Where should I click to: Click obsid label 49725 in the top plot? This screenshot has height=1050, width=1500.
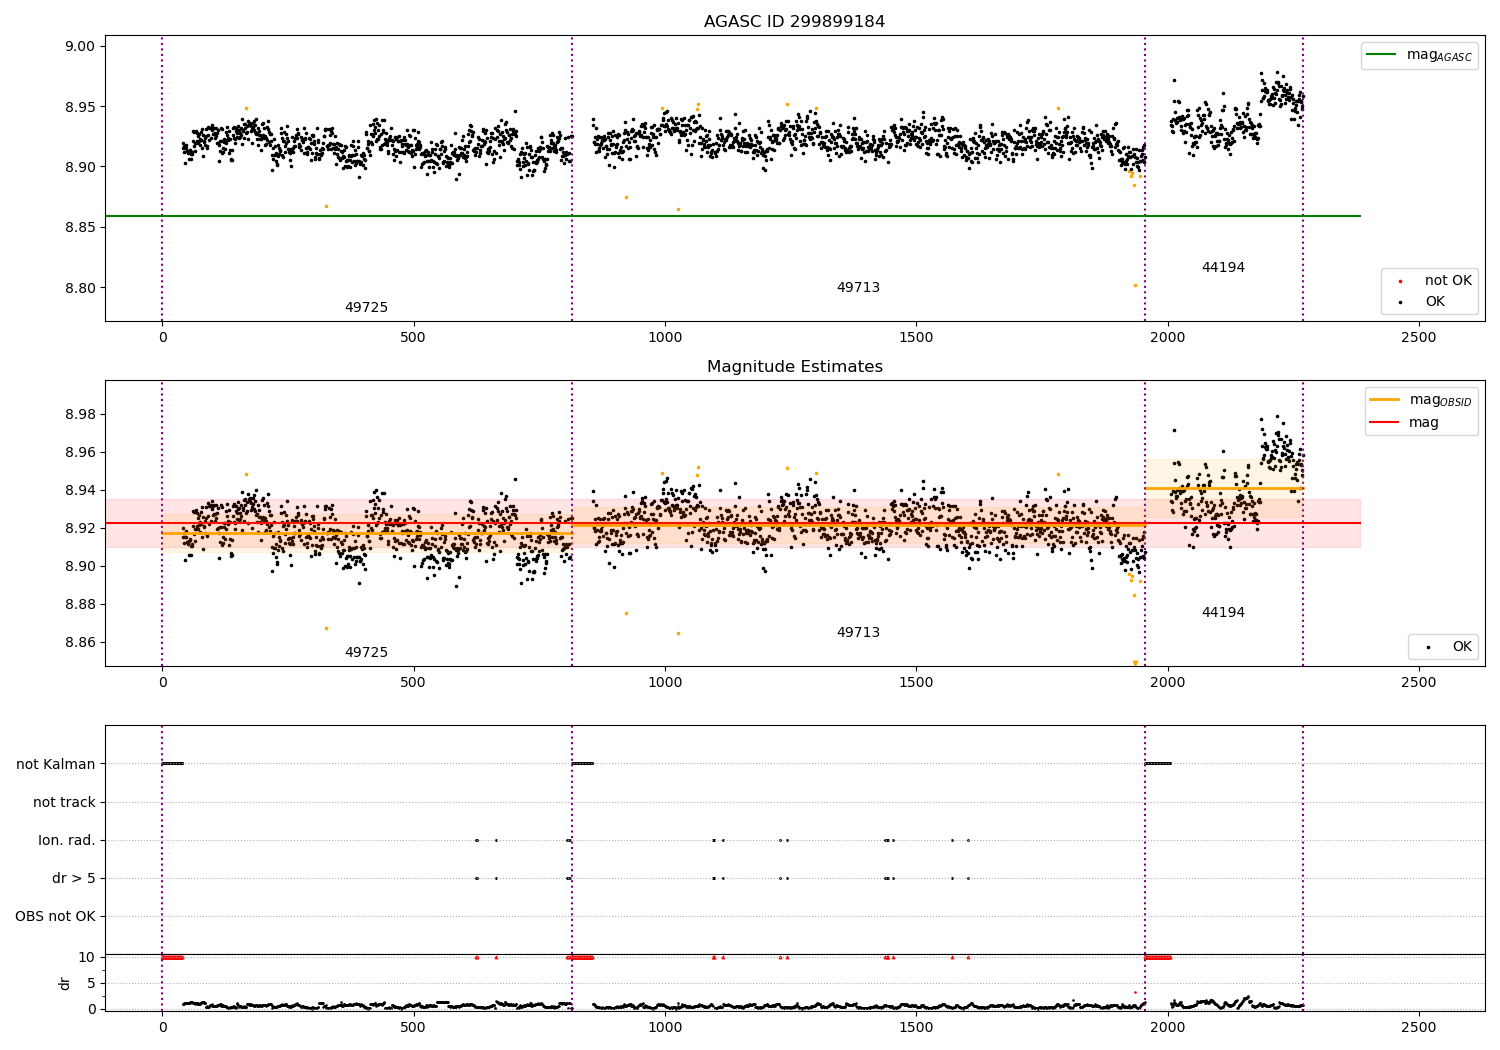[x=366, y=307]
